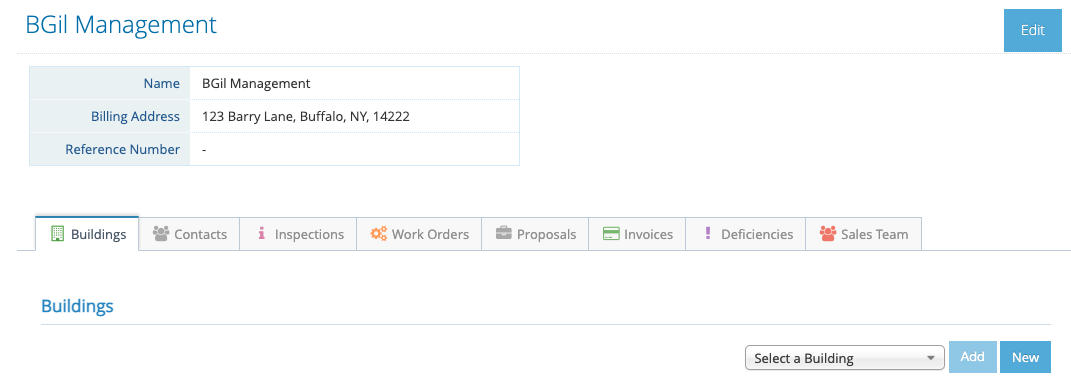Click the green building icon on Buildings tab
Viewport: 1071px width, 386px height.
pos(57,234)
